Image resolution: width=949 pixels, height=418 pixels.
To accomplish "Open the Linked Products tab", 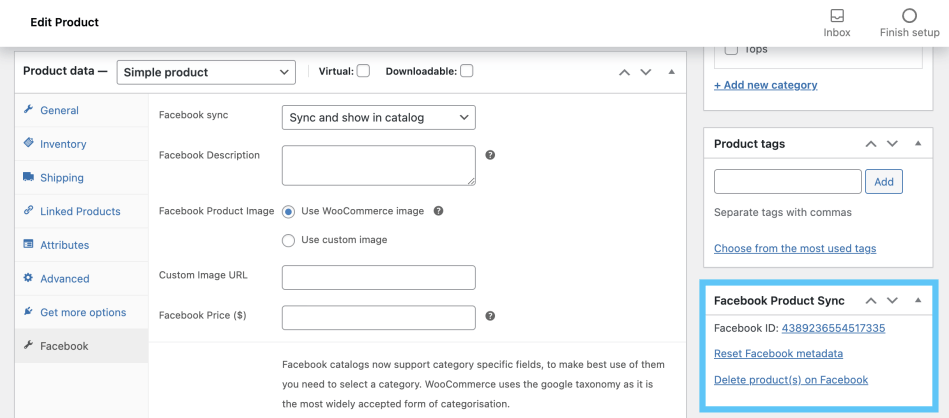I will tap(80, 212).
